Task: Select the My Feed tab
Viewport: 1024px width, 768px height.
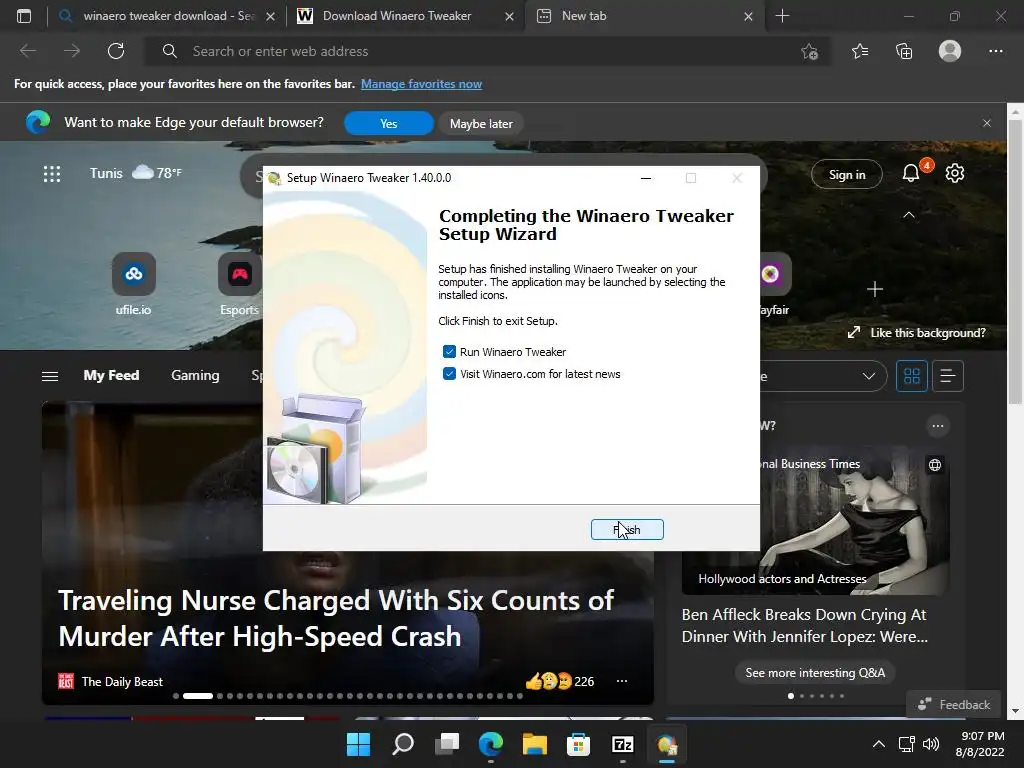Action: (x=111, y=376)
